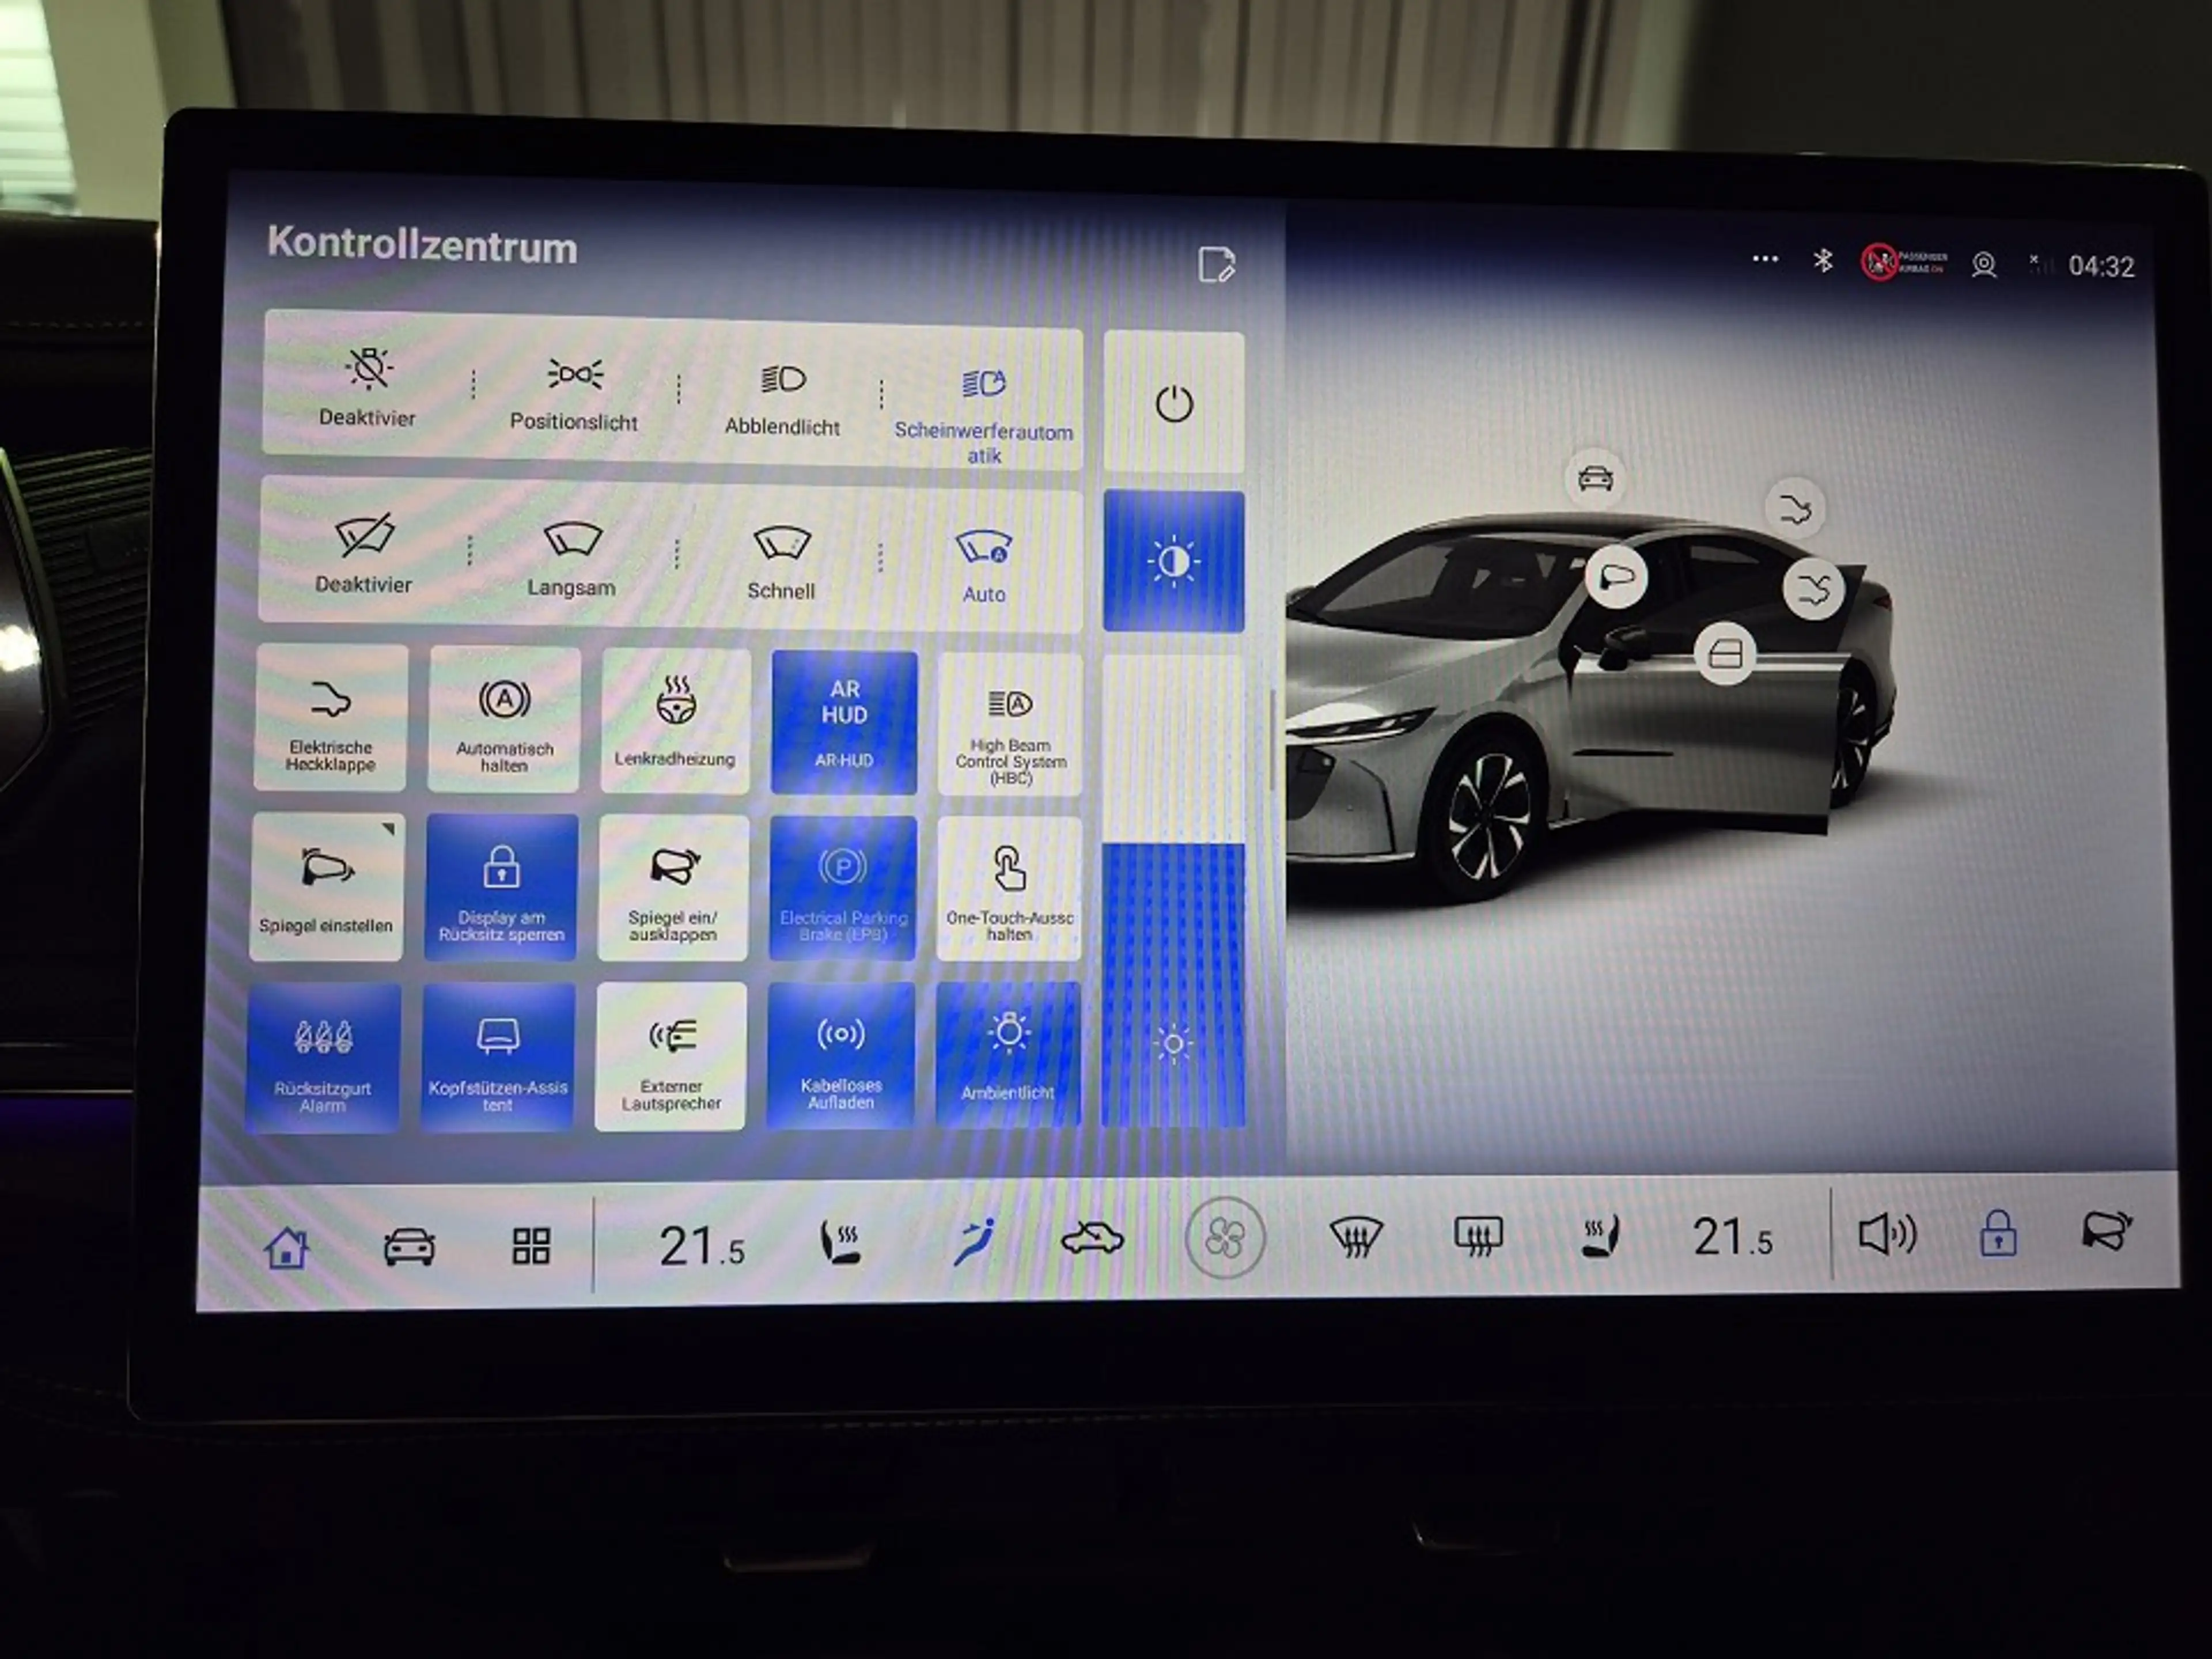Toggle Spiegel ein/ausklappen tile
2212x1659 pixels.
673,888
